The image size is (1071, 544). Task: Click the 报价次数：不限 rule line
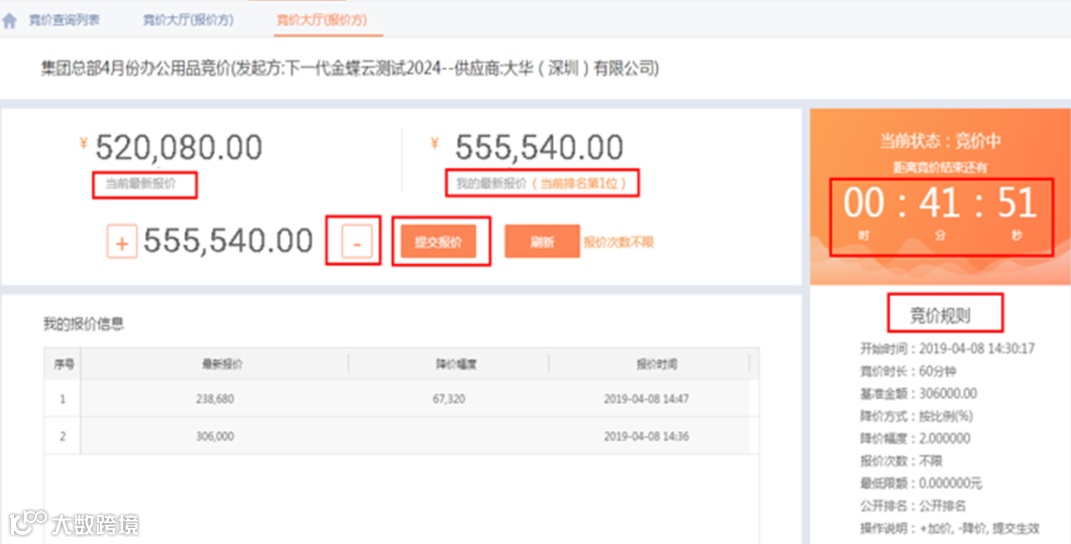point(901,461)
